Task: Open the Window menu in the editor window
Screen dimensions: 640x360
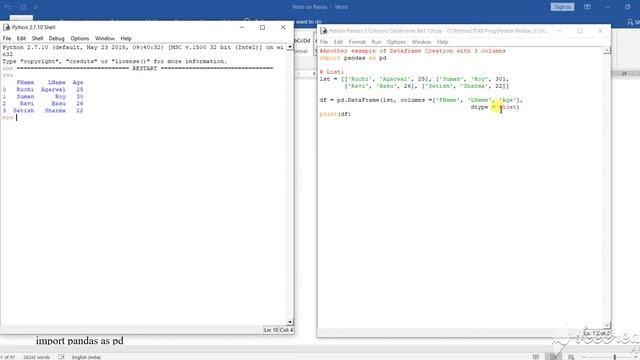Action: click(421, 42)
